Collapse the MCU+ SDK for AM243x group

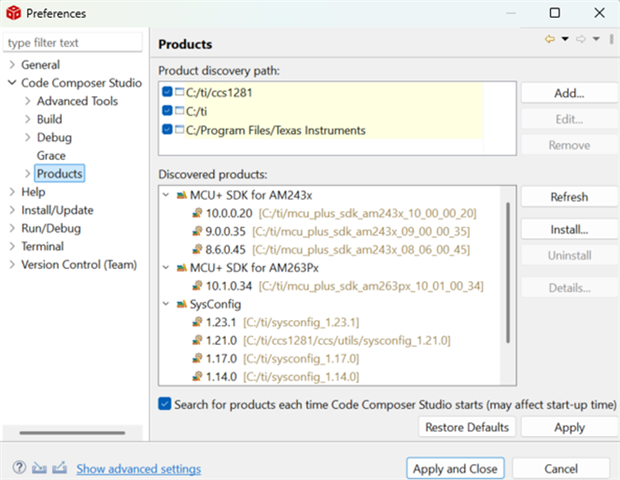[x=166, y=195]
